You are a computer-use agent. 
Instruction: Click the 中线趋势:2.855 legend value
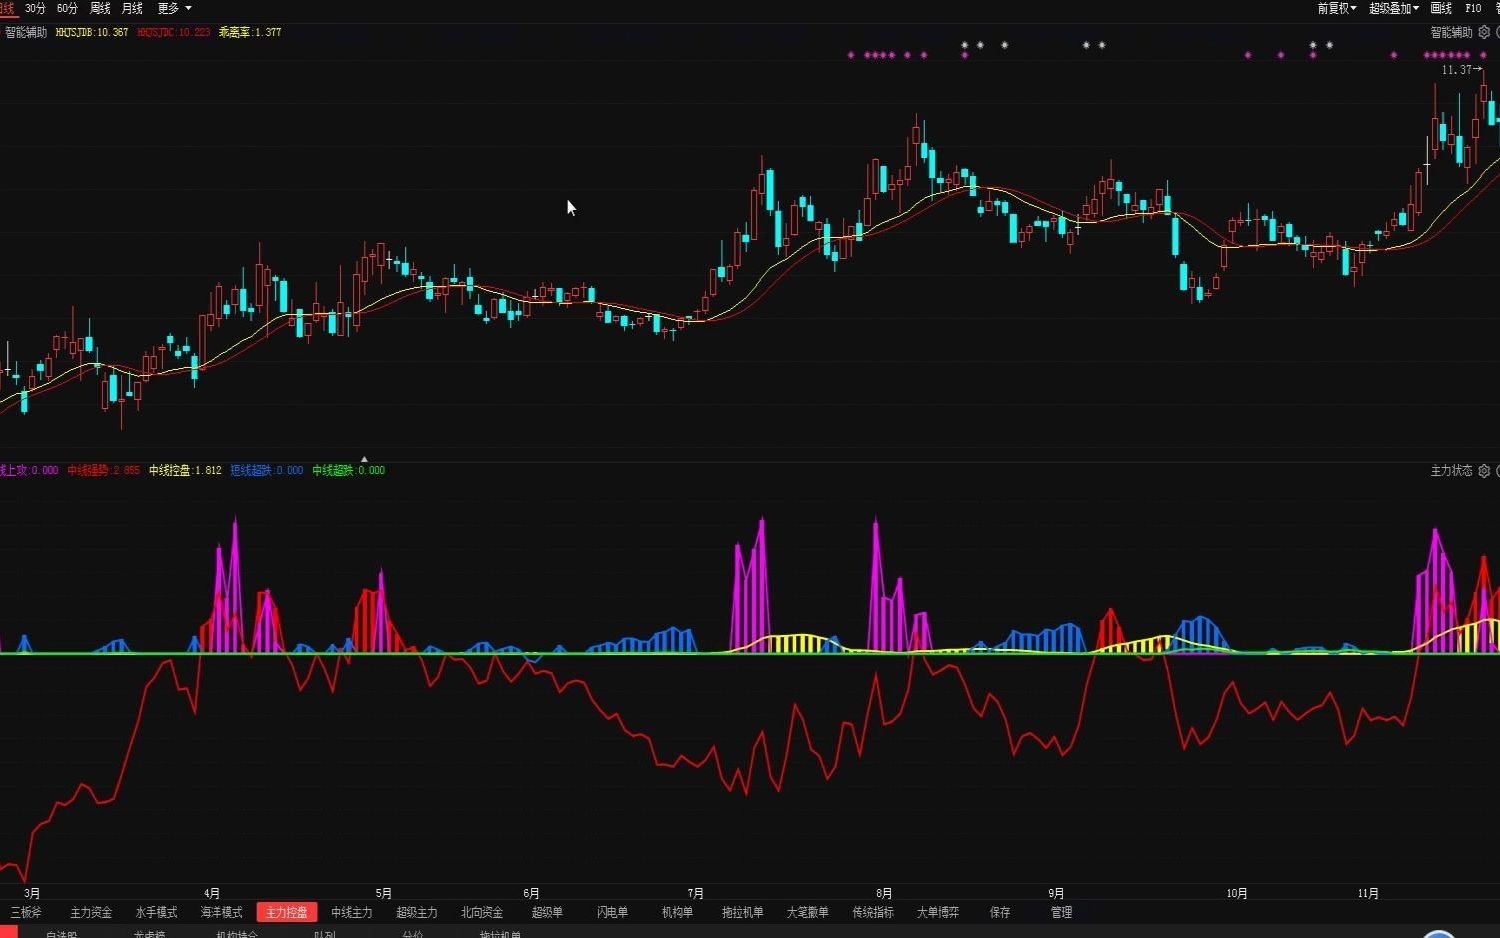104,470
